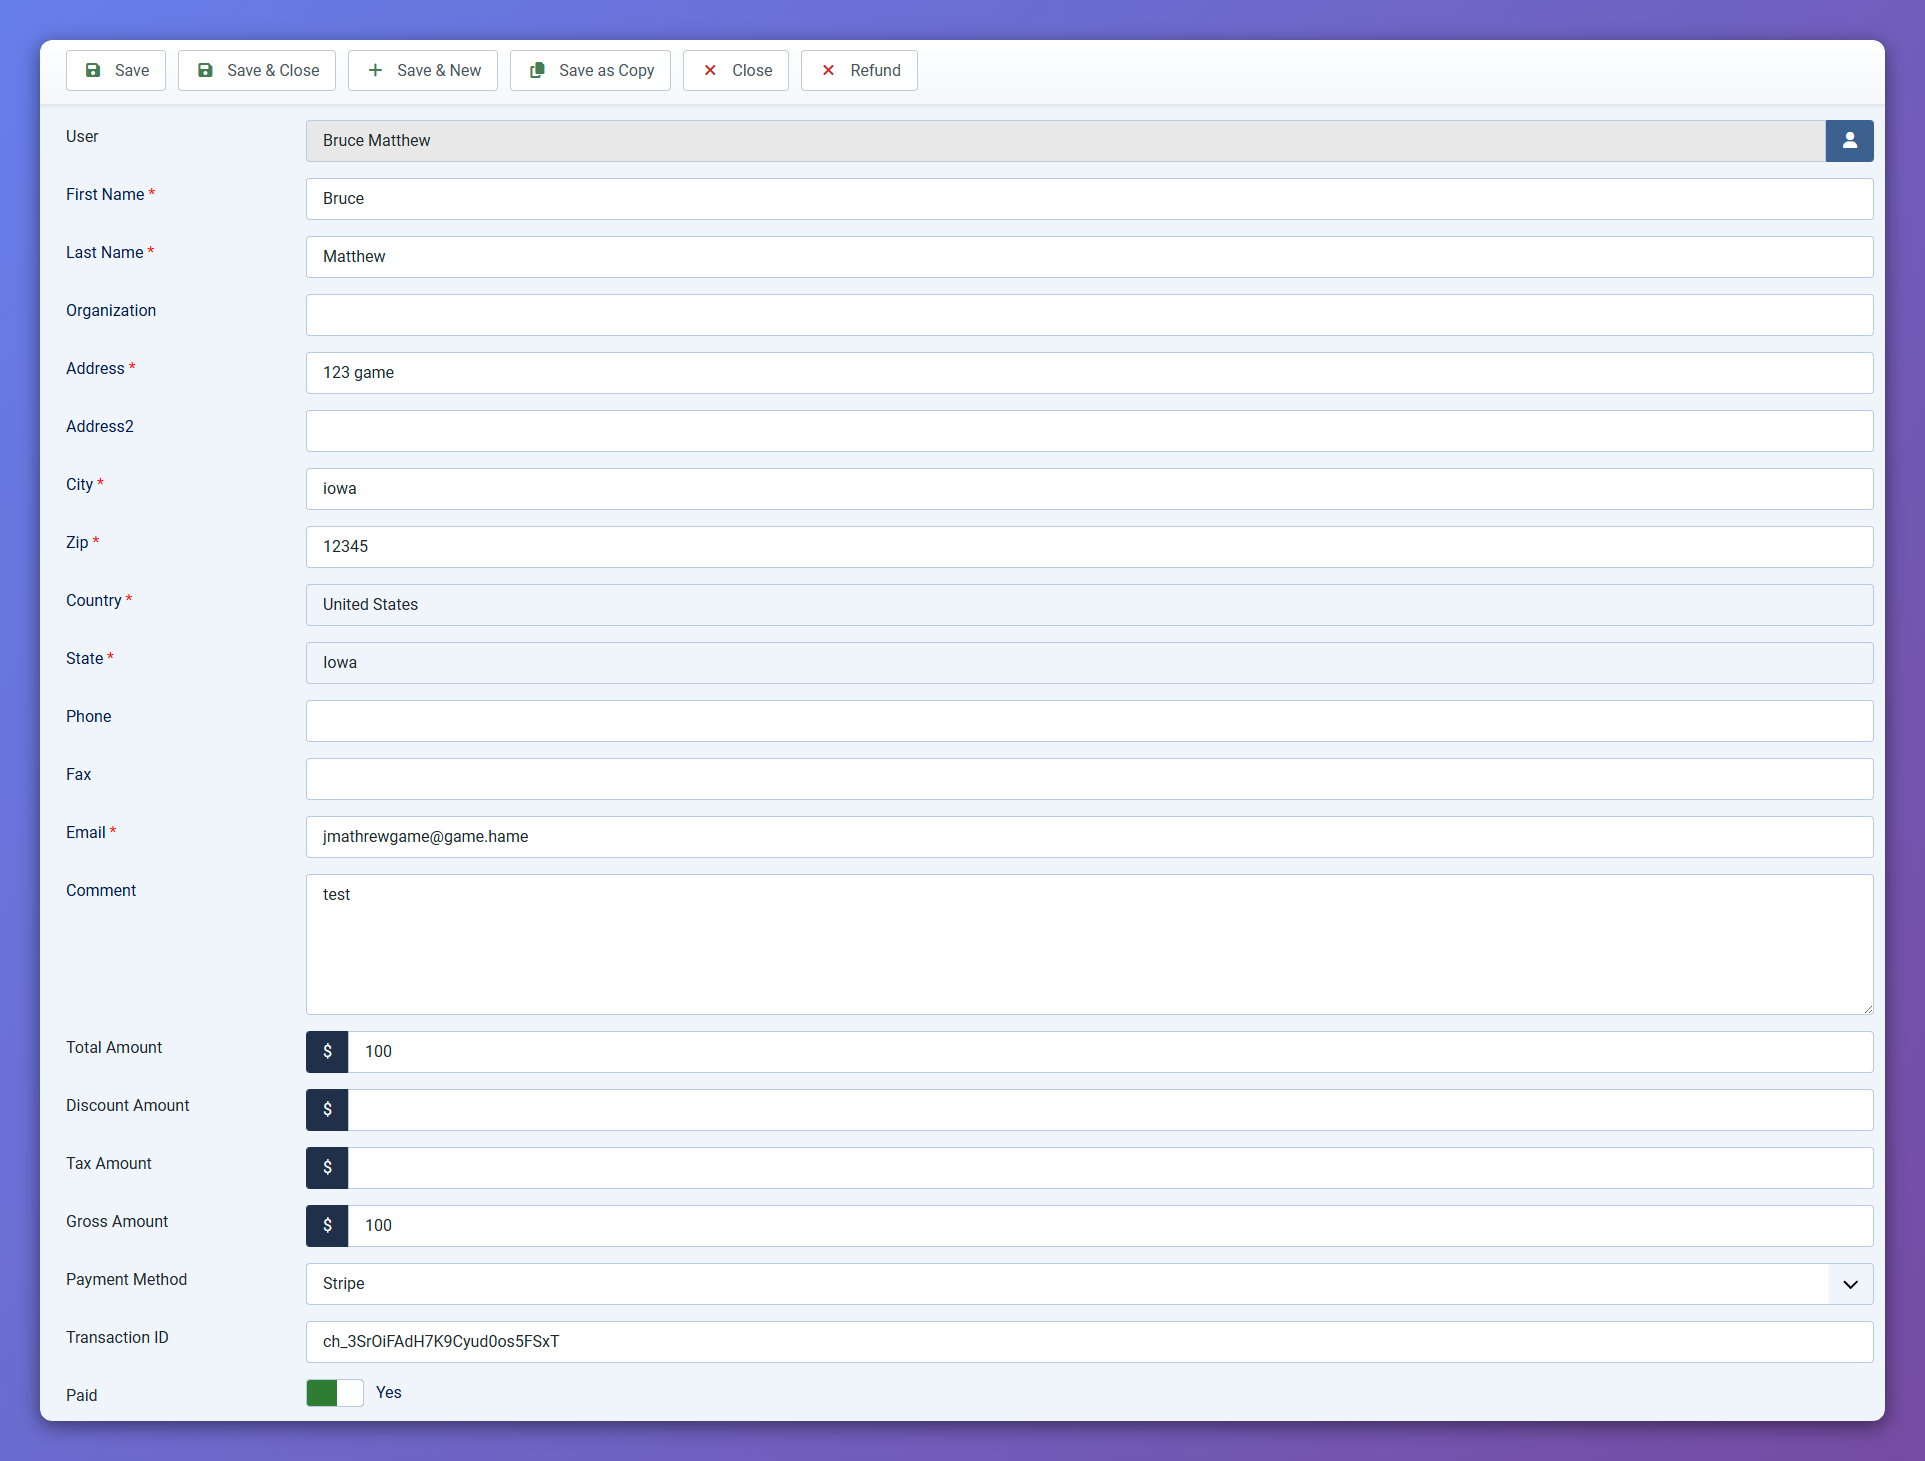Screen dimensions: 1925x1461
Task: Click the Comment box resize handle
Action: 1867,1009
